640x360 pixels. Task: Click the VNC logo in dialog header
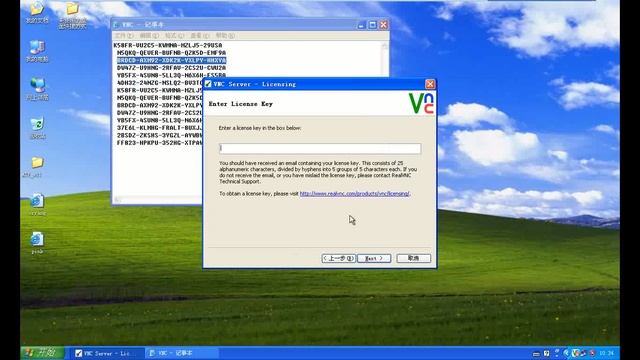pos(421,103)
